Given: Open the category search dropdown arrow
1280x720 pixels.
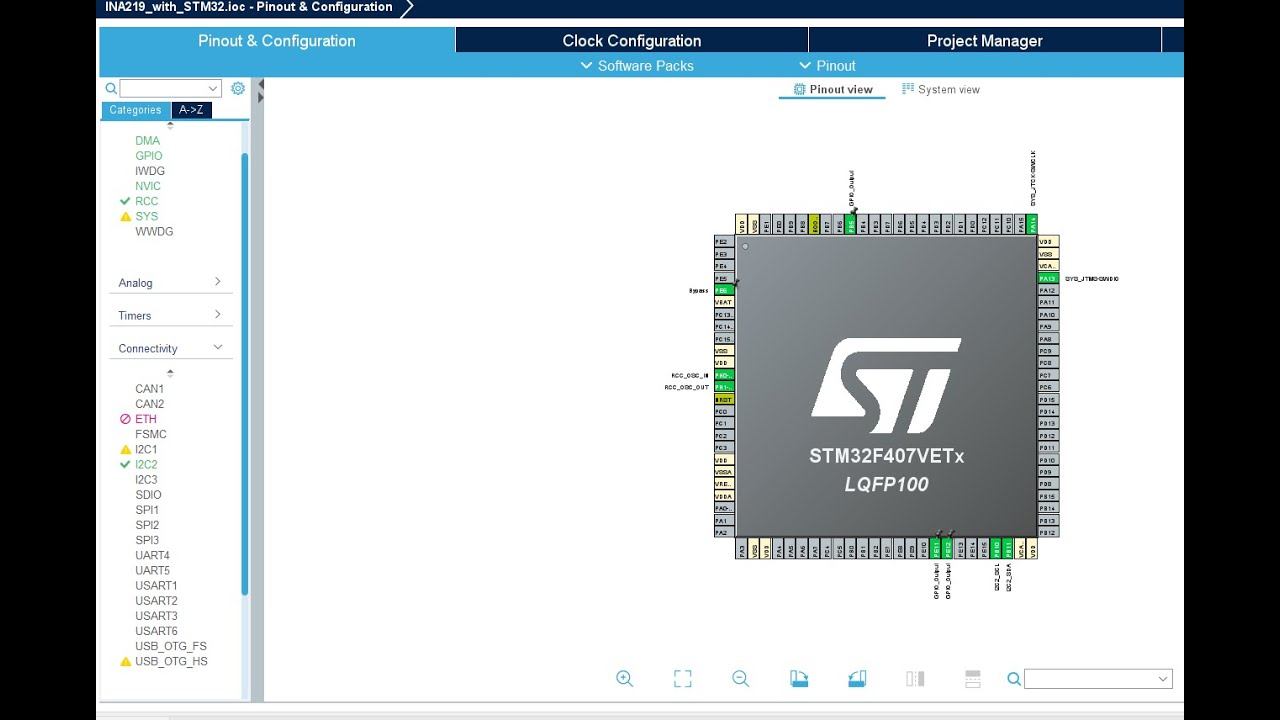Looking at the screenshot, I should (x=212, y=88).
